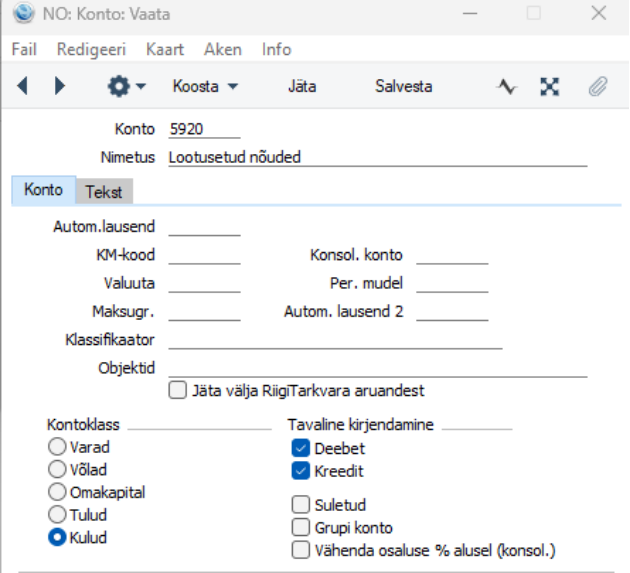630x573 pixels.
Task: Uncheck the Deebet checkbox
Action: (301, 448)
